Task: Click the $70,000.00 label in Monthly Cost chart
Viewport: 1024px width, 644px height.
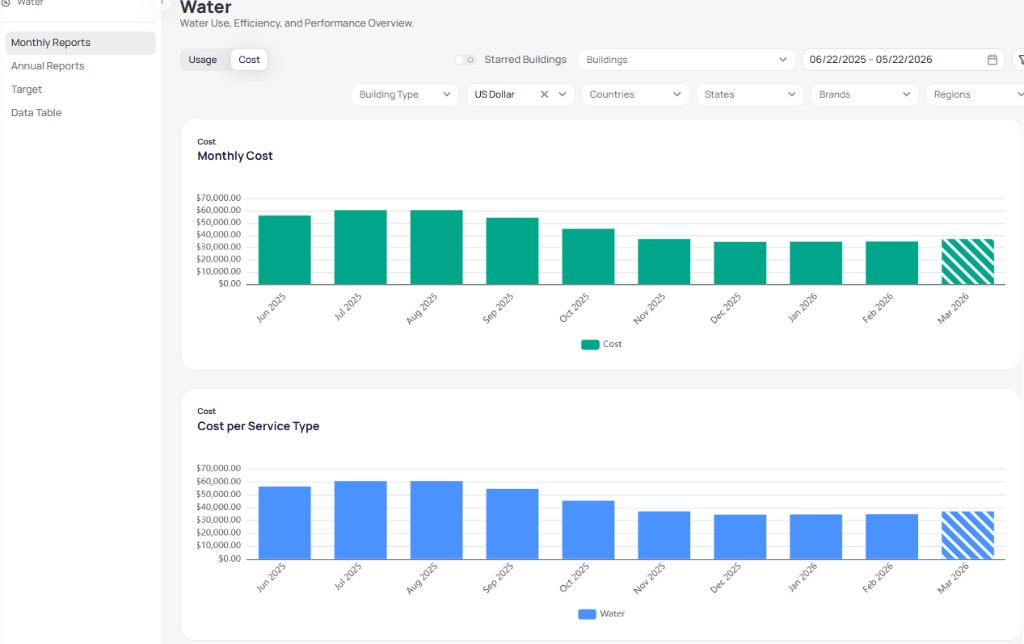Action: click(x=219, y=198)
